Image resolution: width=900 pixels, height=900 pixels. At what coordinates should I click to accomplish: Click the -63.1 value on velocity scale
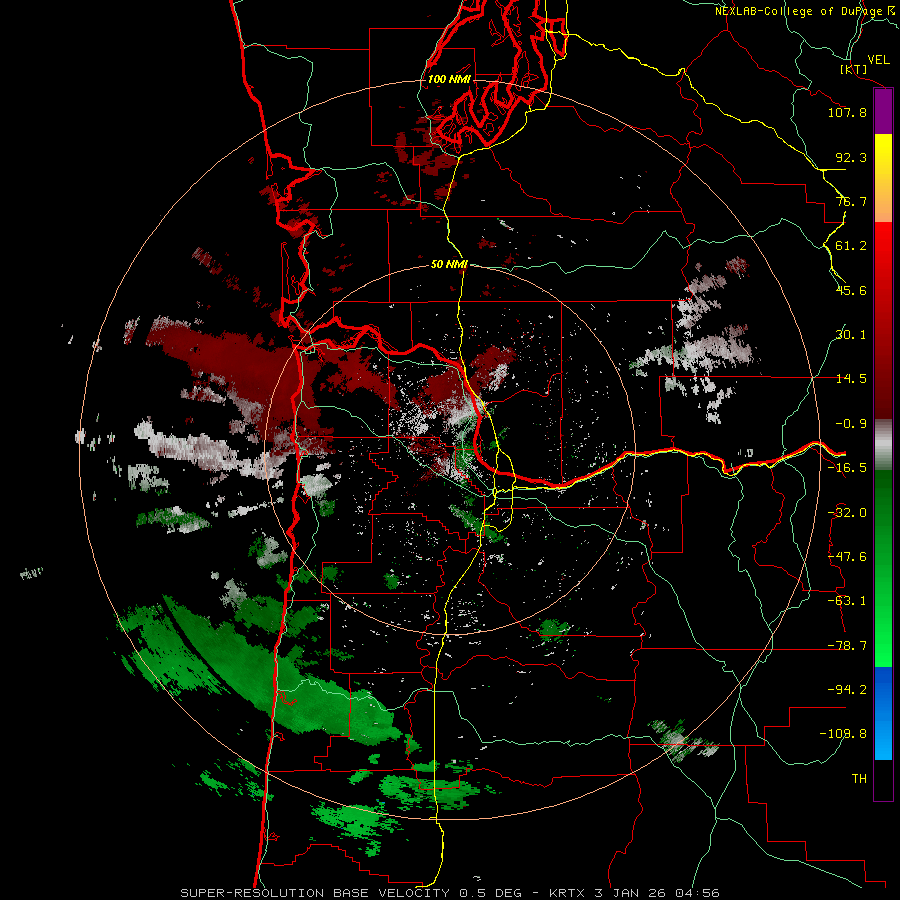847,601
